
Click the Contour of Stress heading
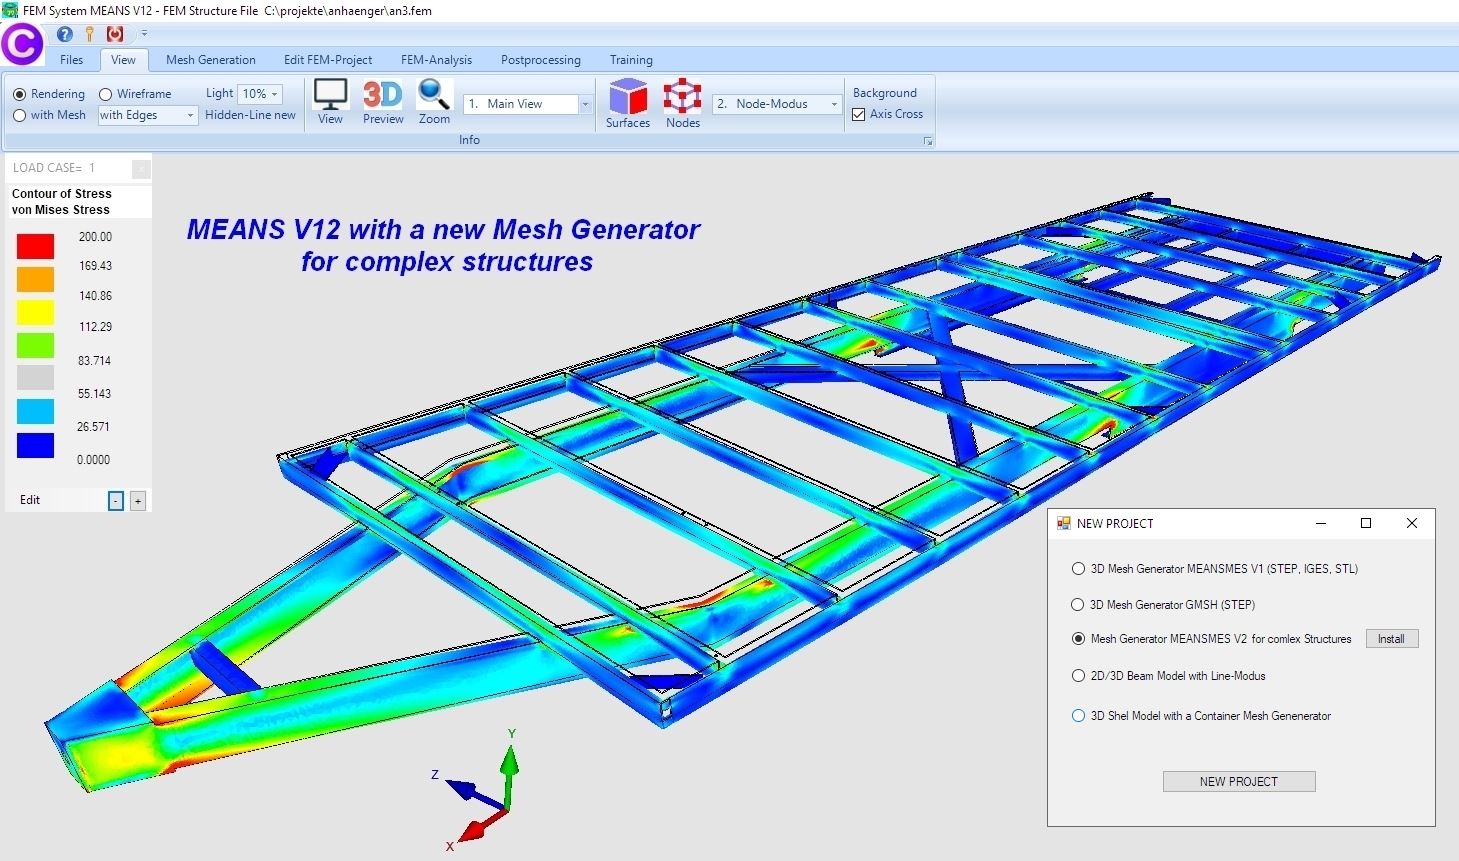point(61,194)
